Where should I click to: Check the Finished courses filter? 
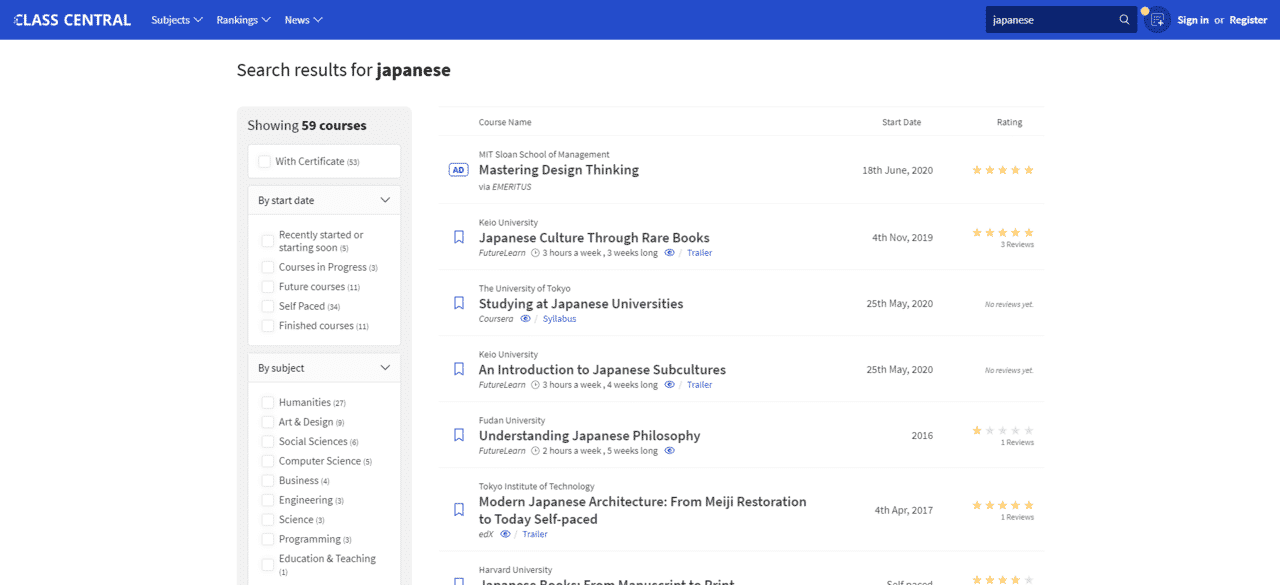pyautogui.click(x=268, y=326)
